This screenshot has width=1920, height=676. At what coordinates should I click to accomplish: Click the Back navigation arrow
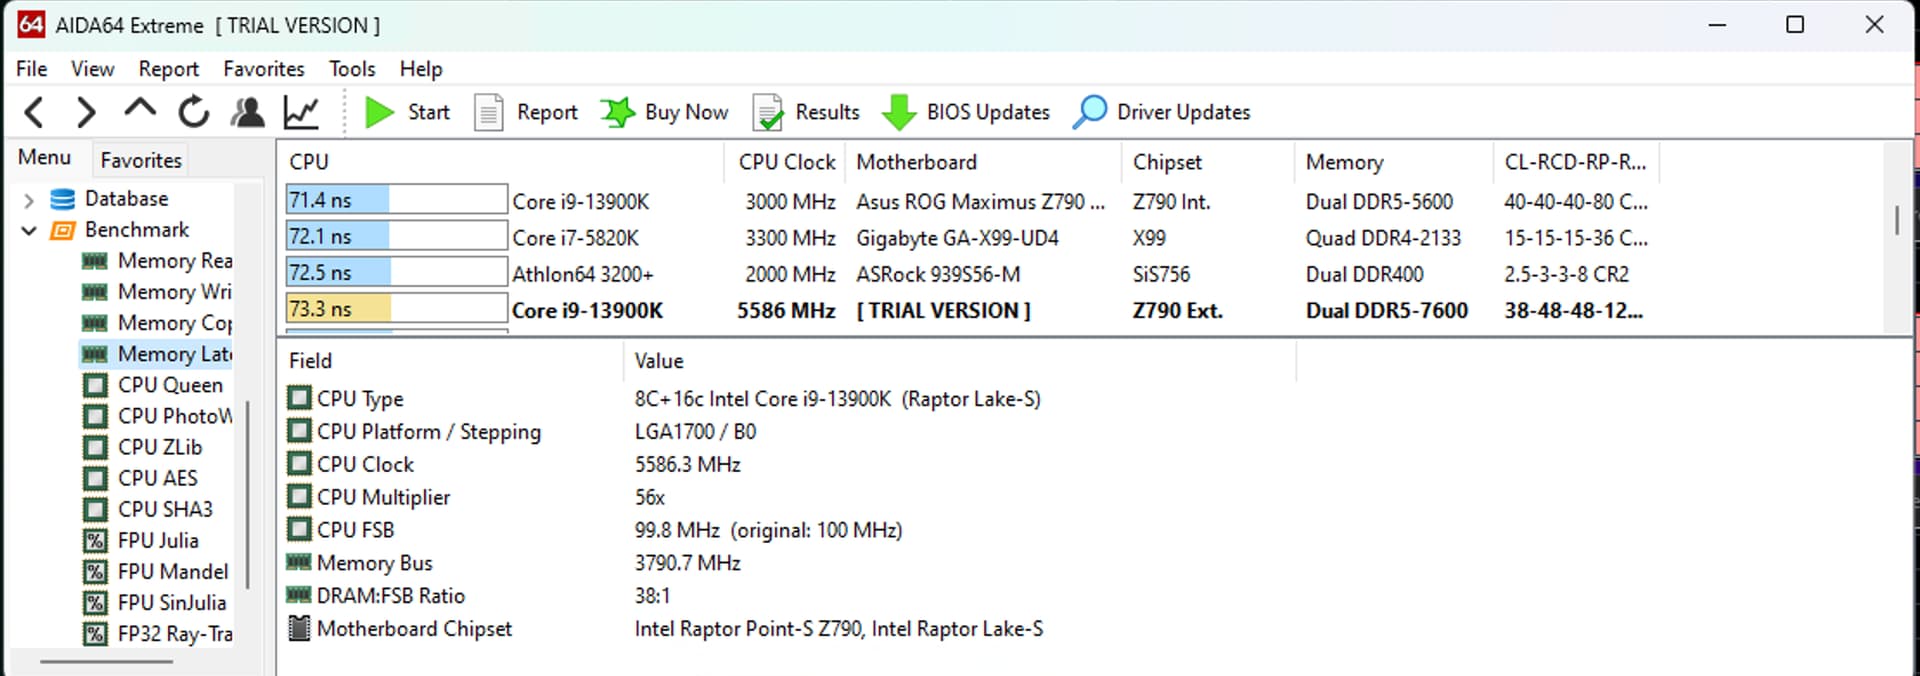34,112
